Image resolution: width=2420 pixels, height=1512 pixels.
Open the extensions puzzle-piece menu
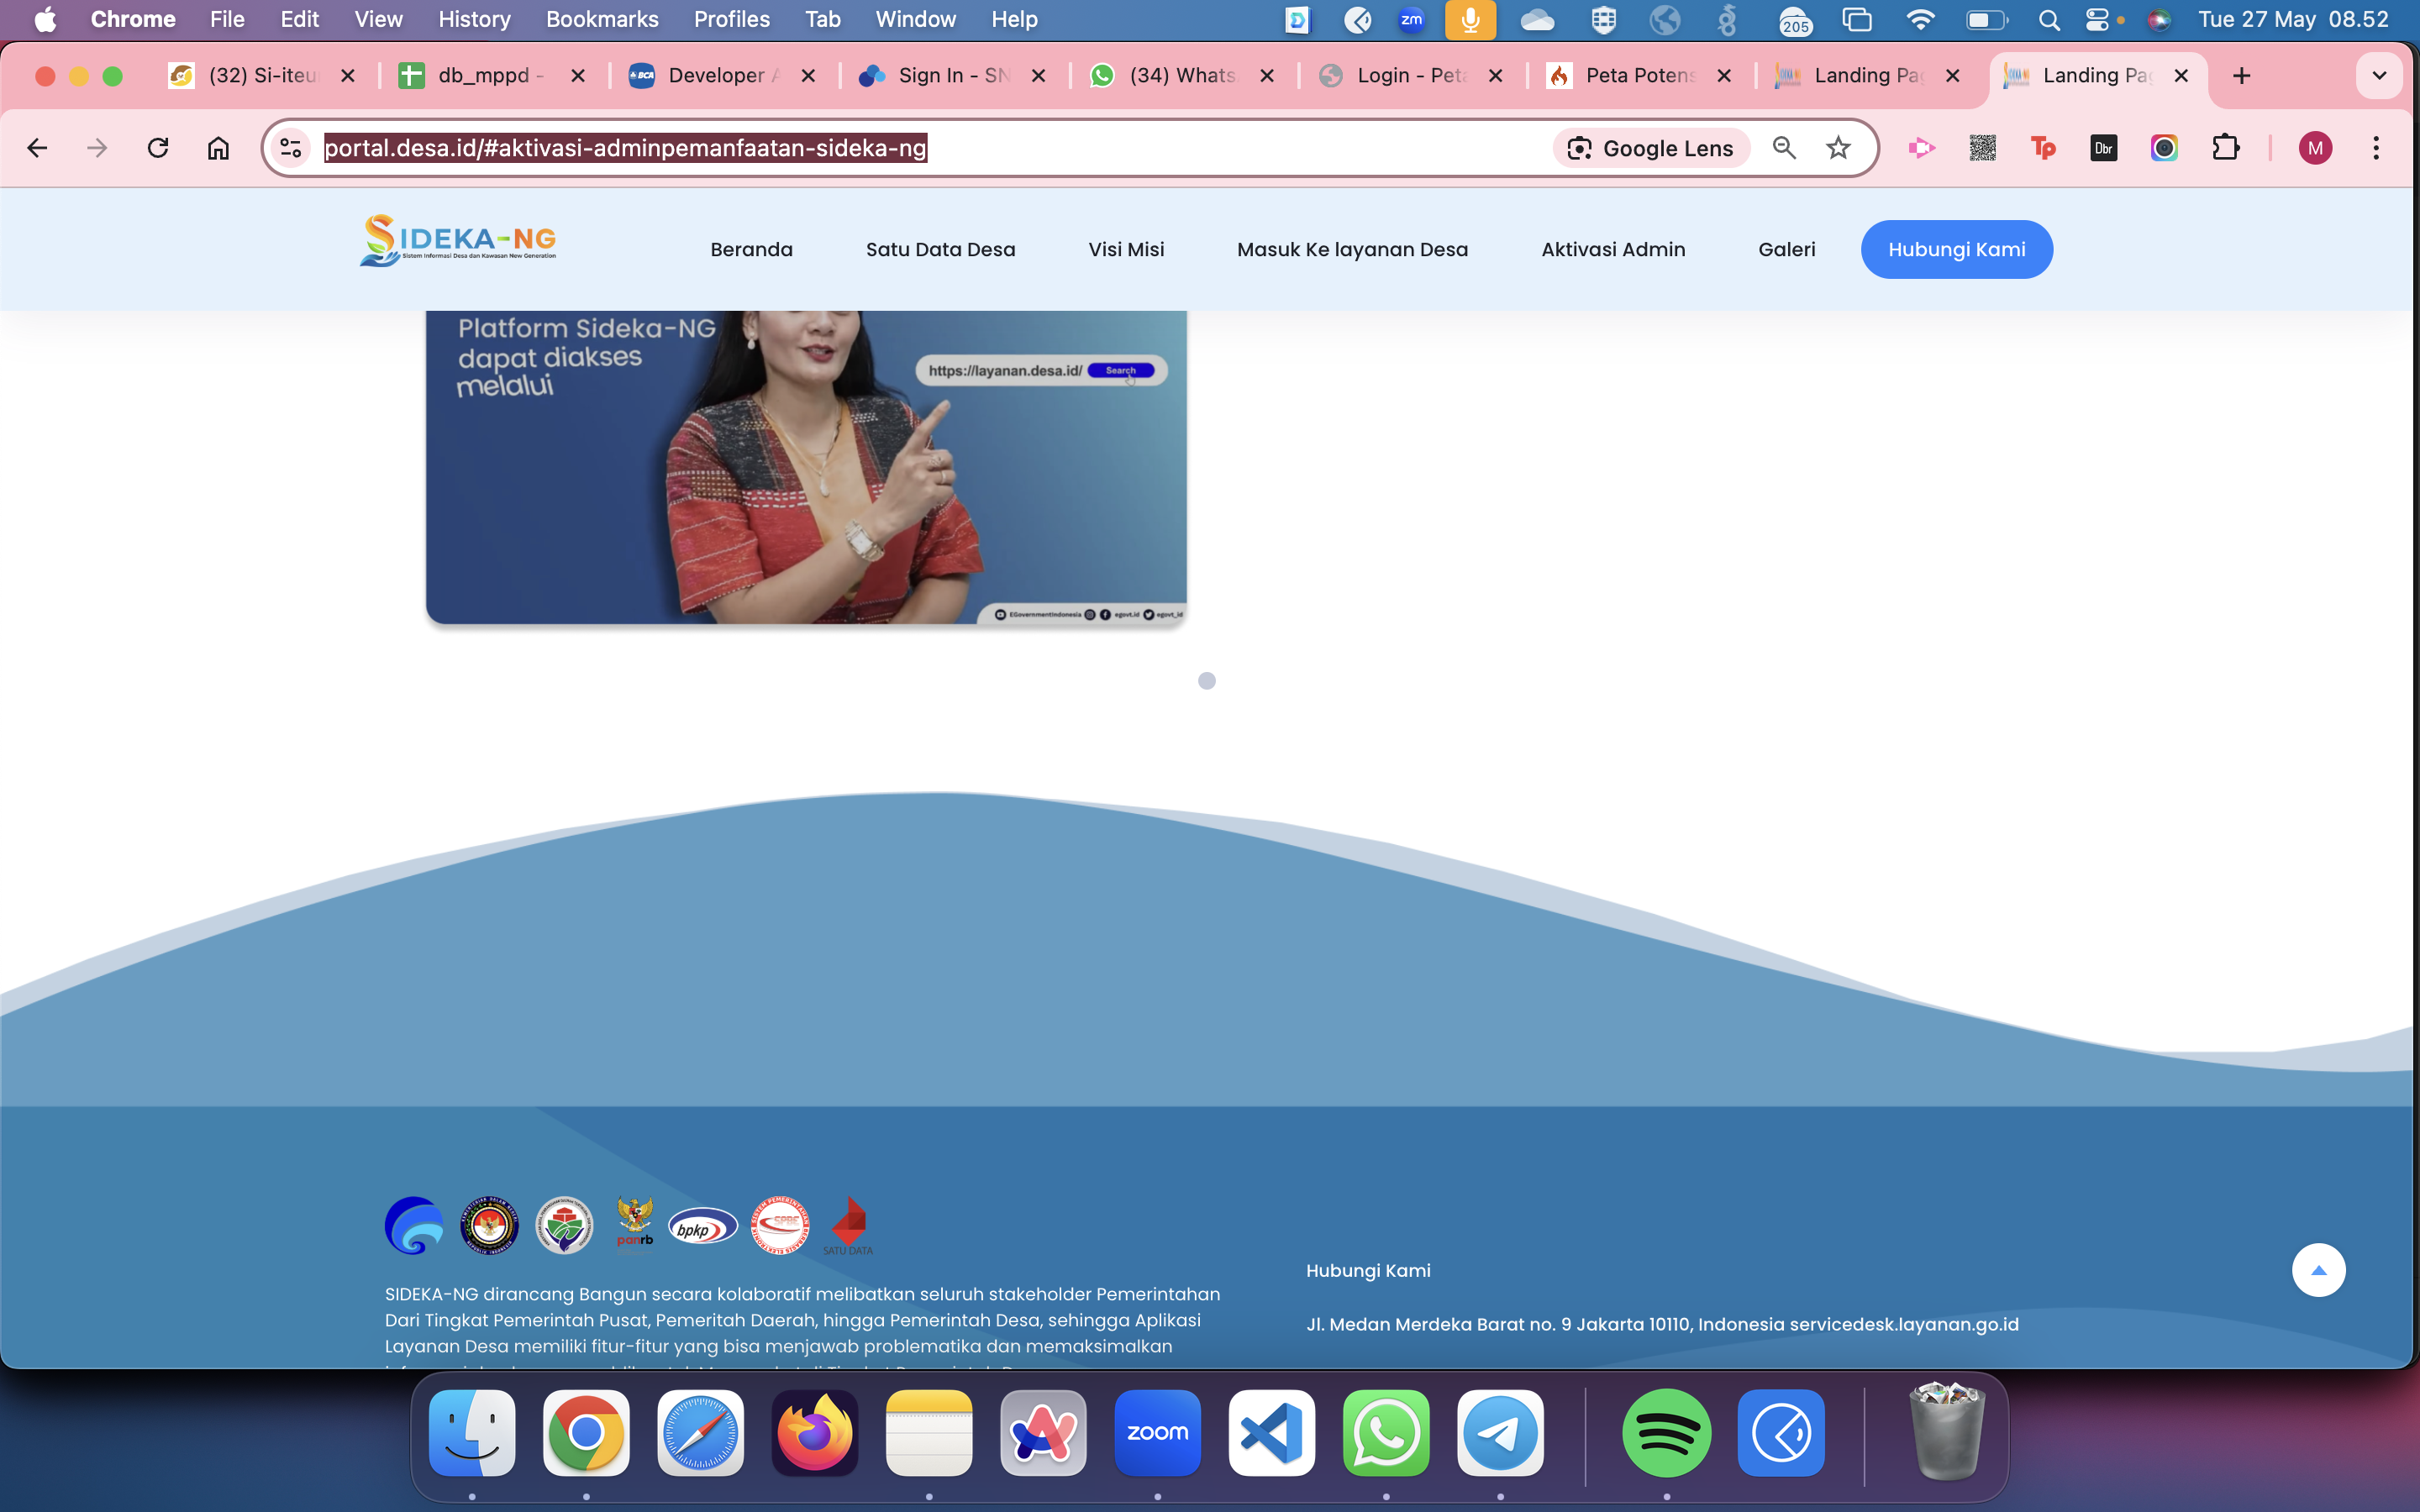point(2226,148)
